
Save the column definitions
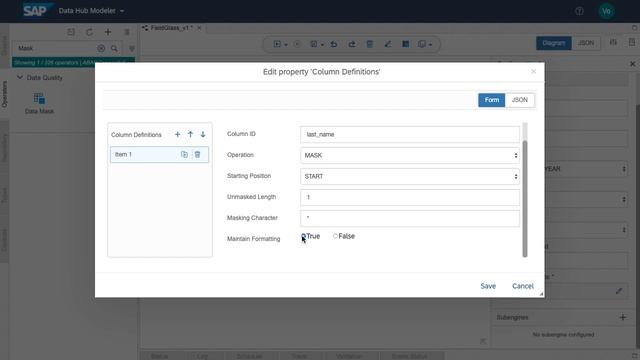pos(488,286)
